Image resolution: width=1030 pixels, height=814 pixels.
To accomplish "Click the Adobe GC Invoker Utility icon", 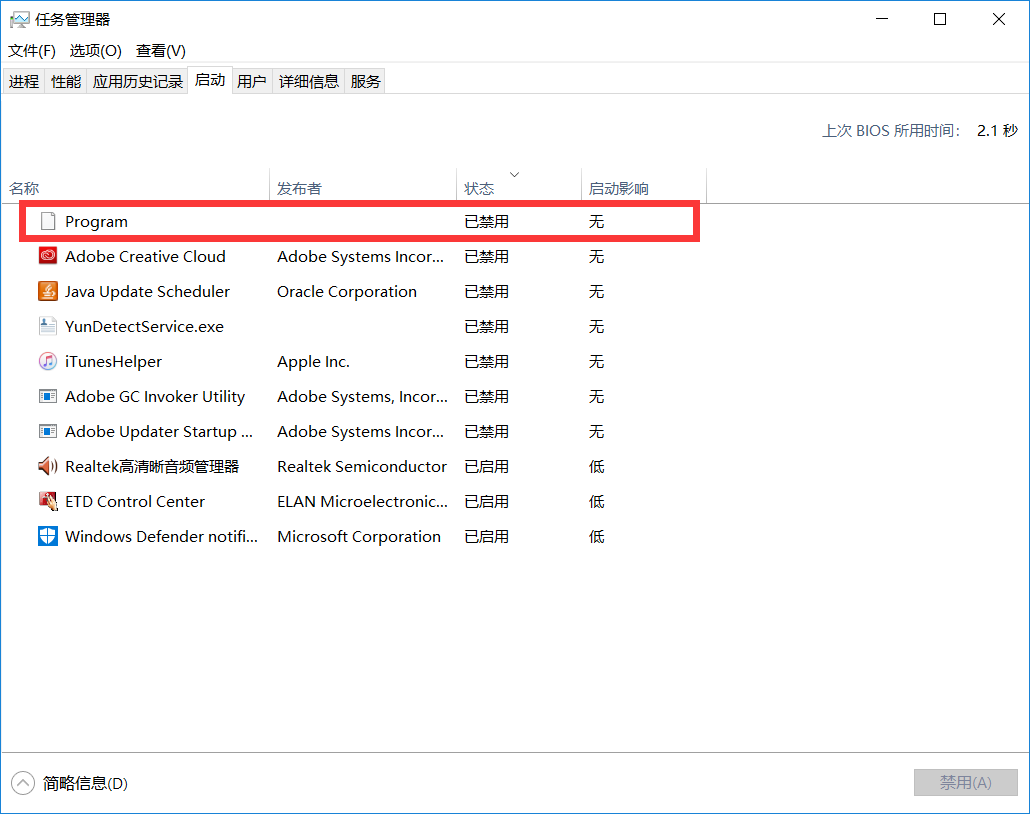I will [47, 396].
